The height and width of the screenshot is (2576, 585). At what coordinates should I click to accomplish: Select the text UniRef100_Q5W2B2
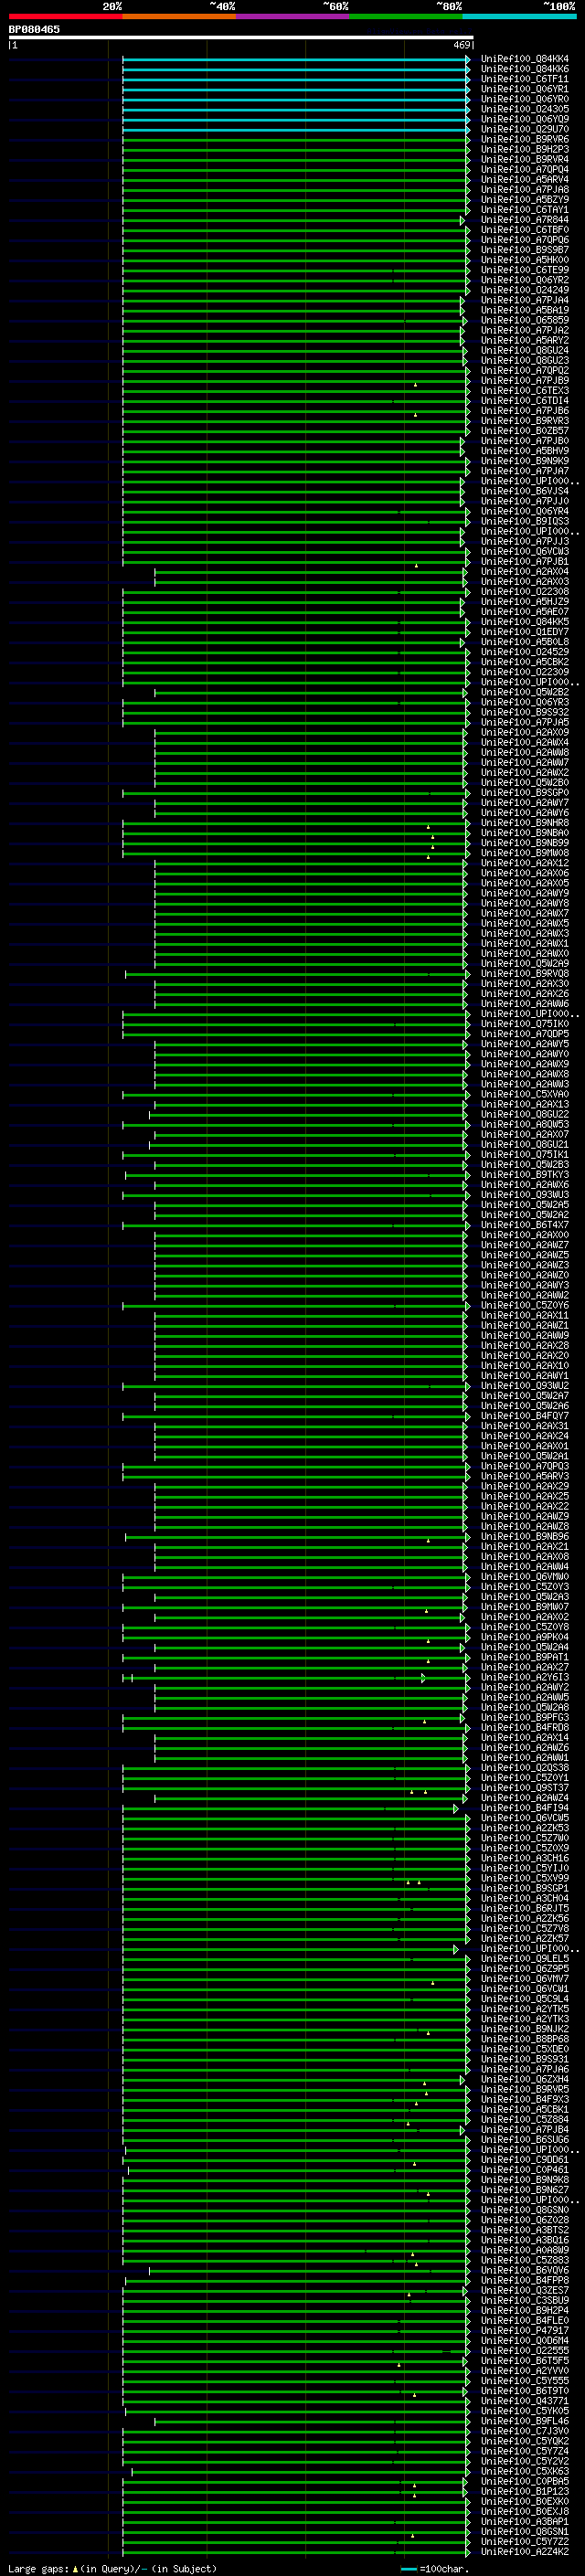525,692
